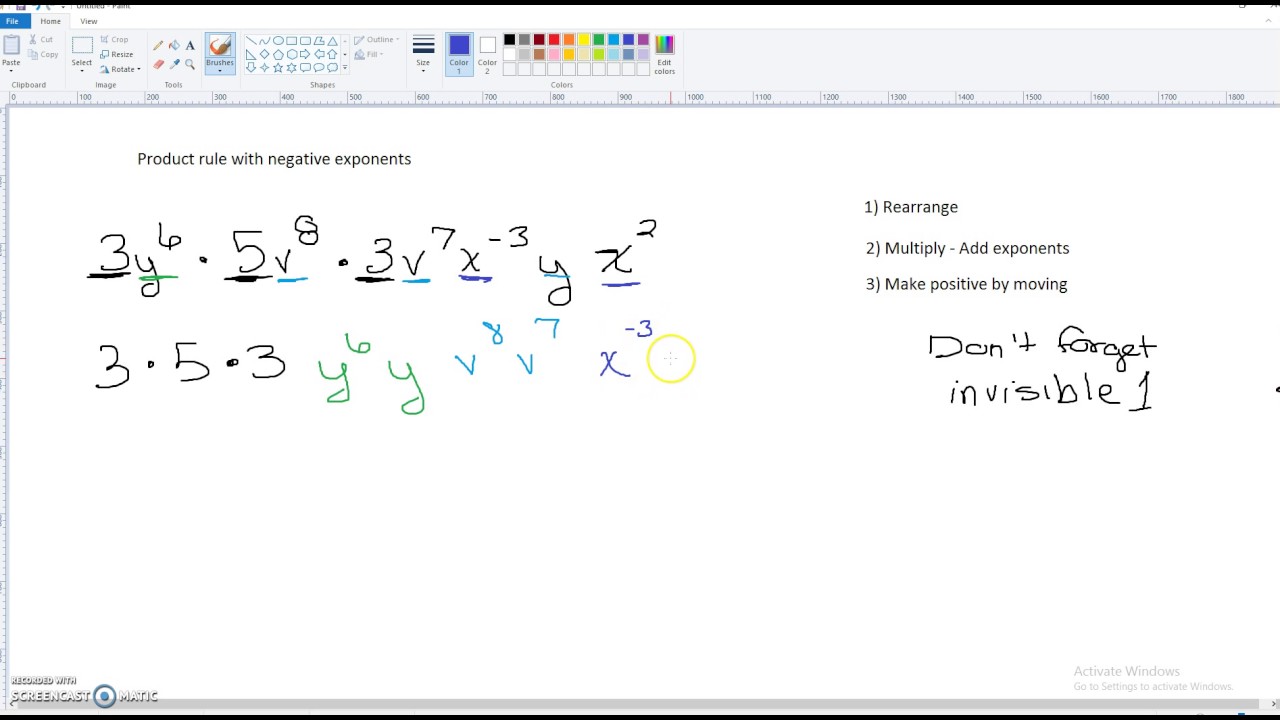This screenshot has height=720, width=1280.
Task: Pick the turquoise color swatch
Action: point(613,40)
